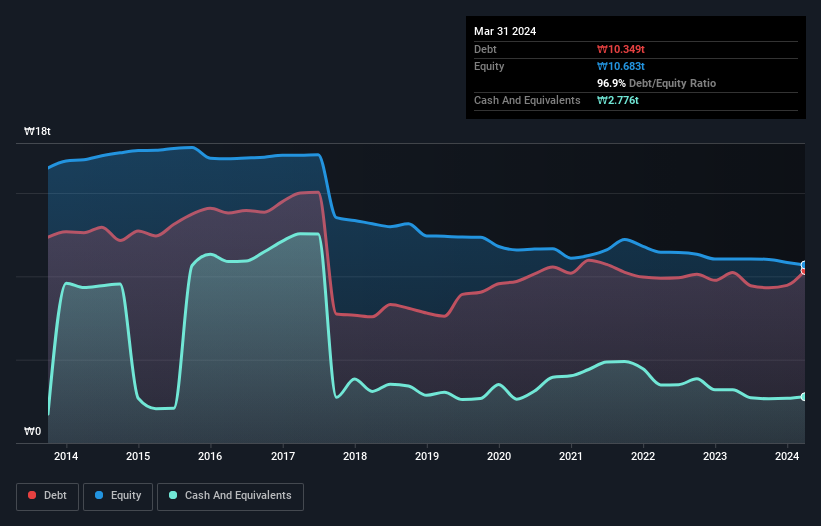The height and width of the screenshot is (526, 821).
Task: Click the 2024 x-axis label
Action: [787, 456]
